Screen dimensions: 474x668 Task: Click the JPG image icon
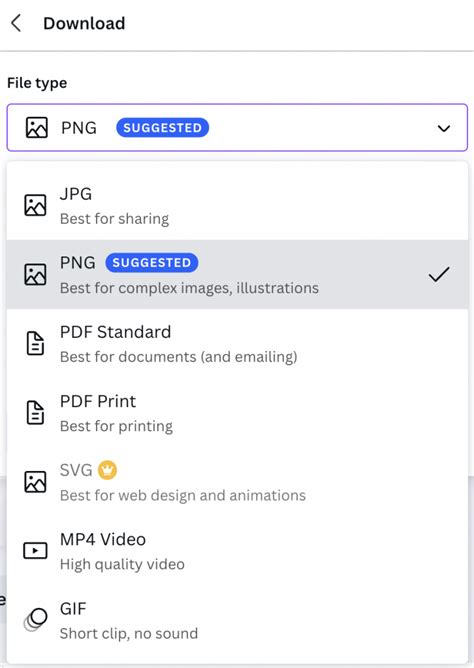[35, 205]
